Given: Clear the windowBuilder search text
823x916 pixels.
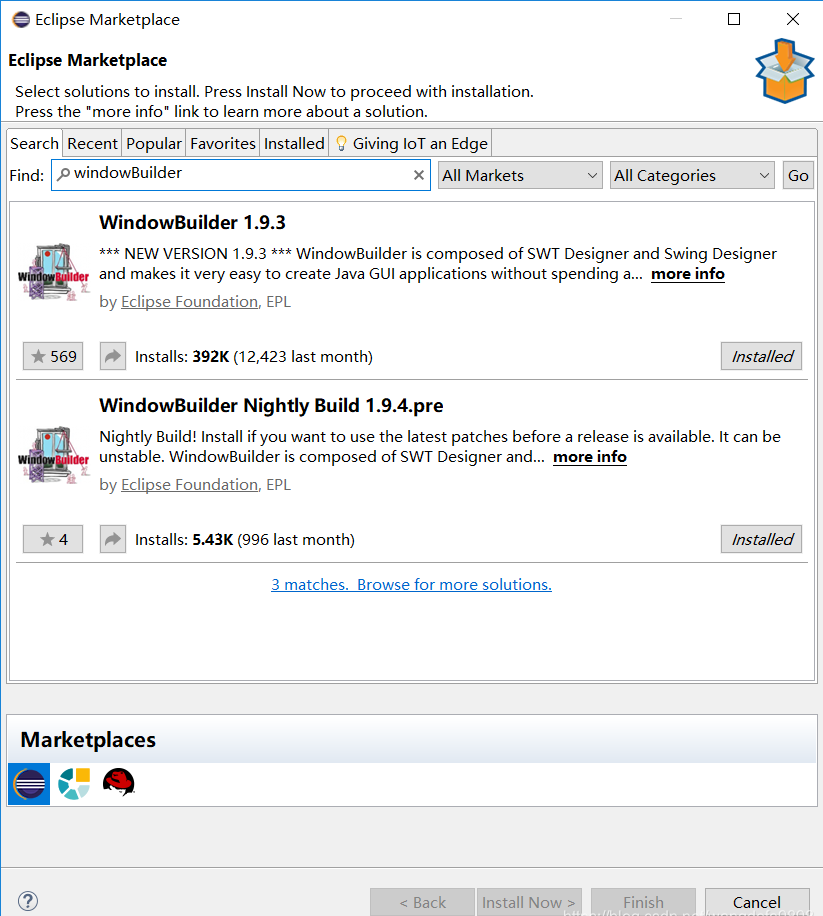Looking at the screenshot, I should [418, 175].
